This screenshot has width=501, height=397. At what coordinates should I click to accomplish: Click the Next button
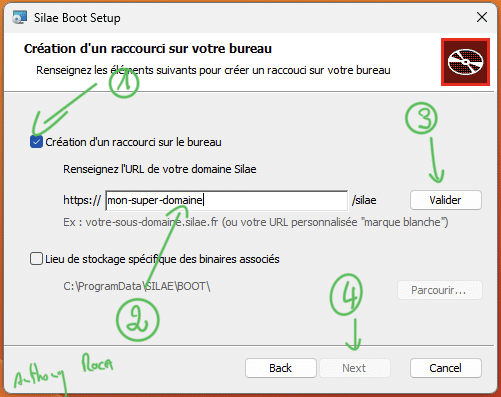coord(354,368)
